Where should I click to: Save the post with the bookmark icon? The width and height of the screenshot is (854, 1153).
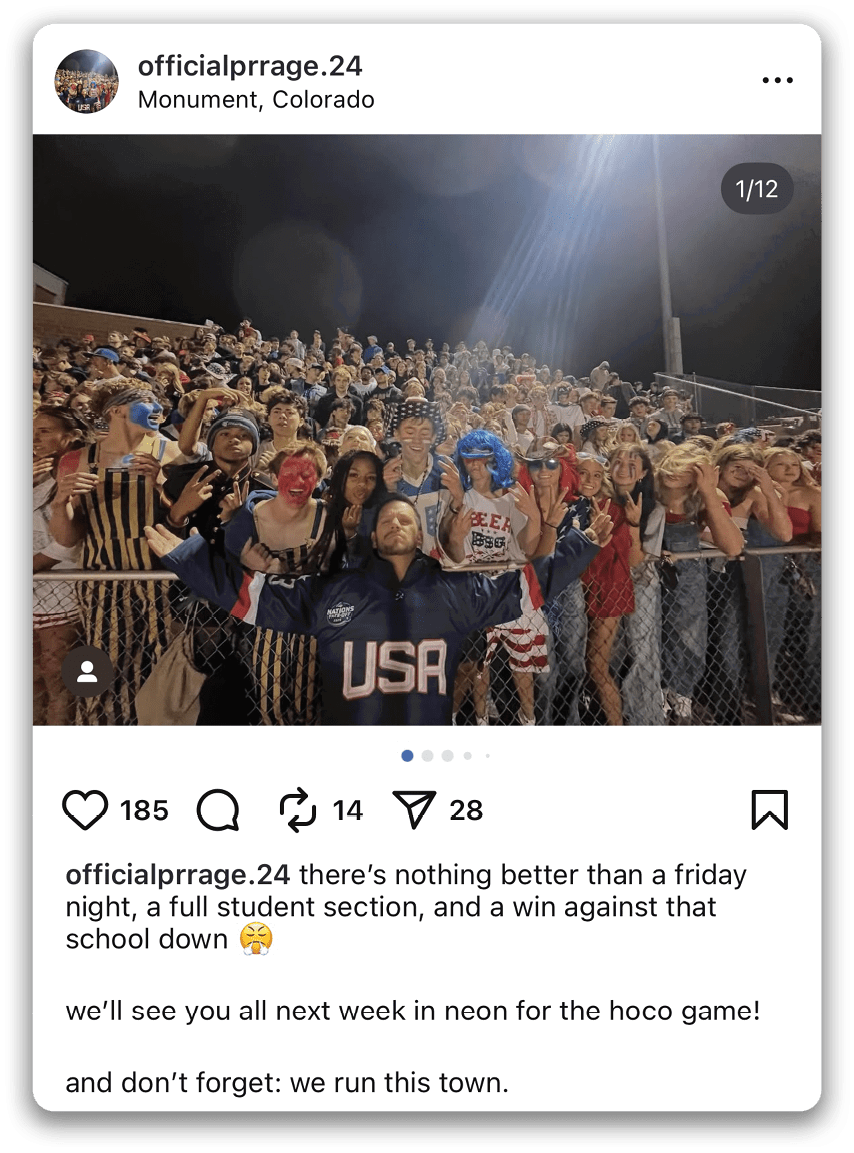click(x=769, y=810)
